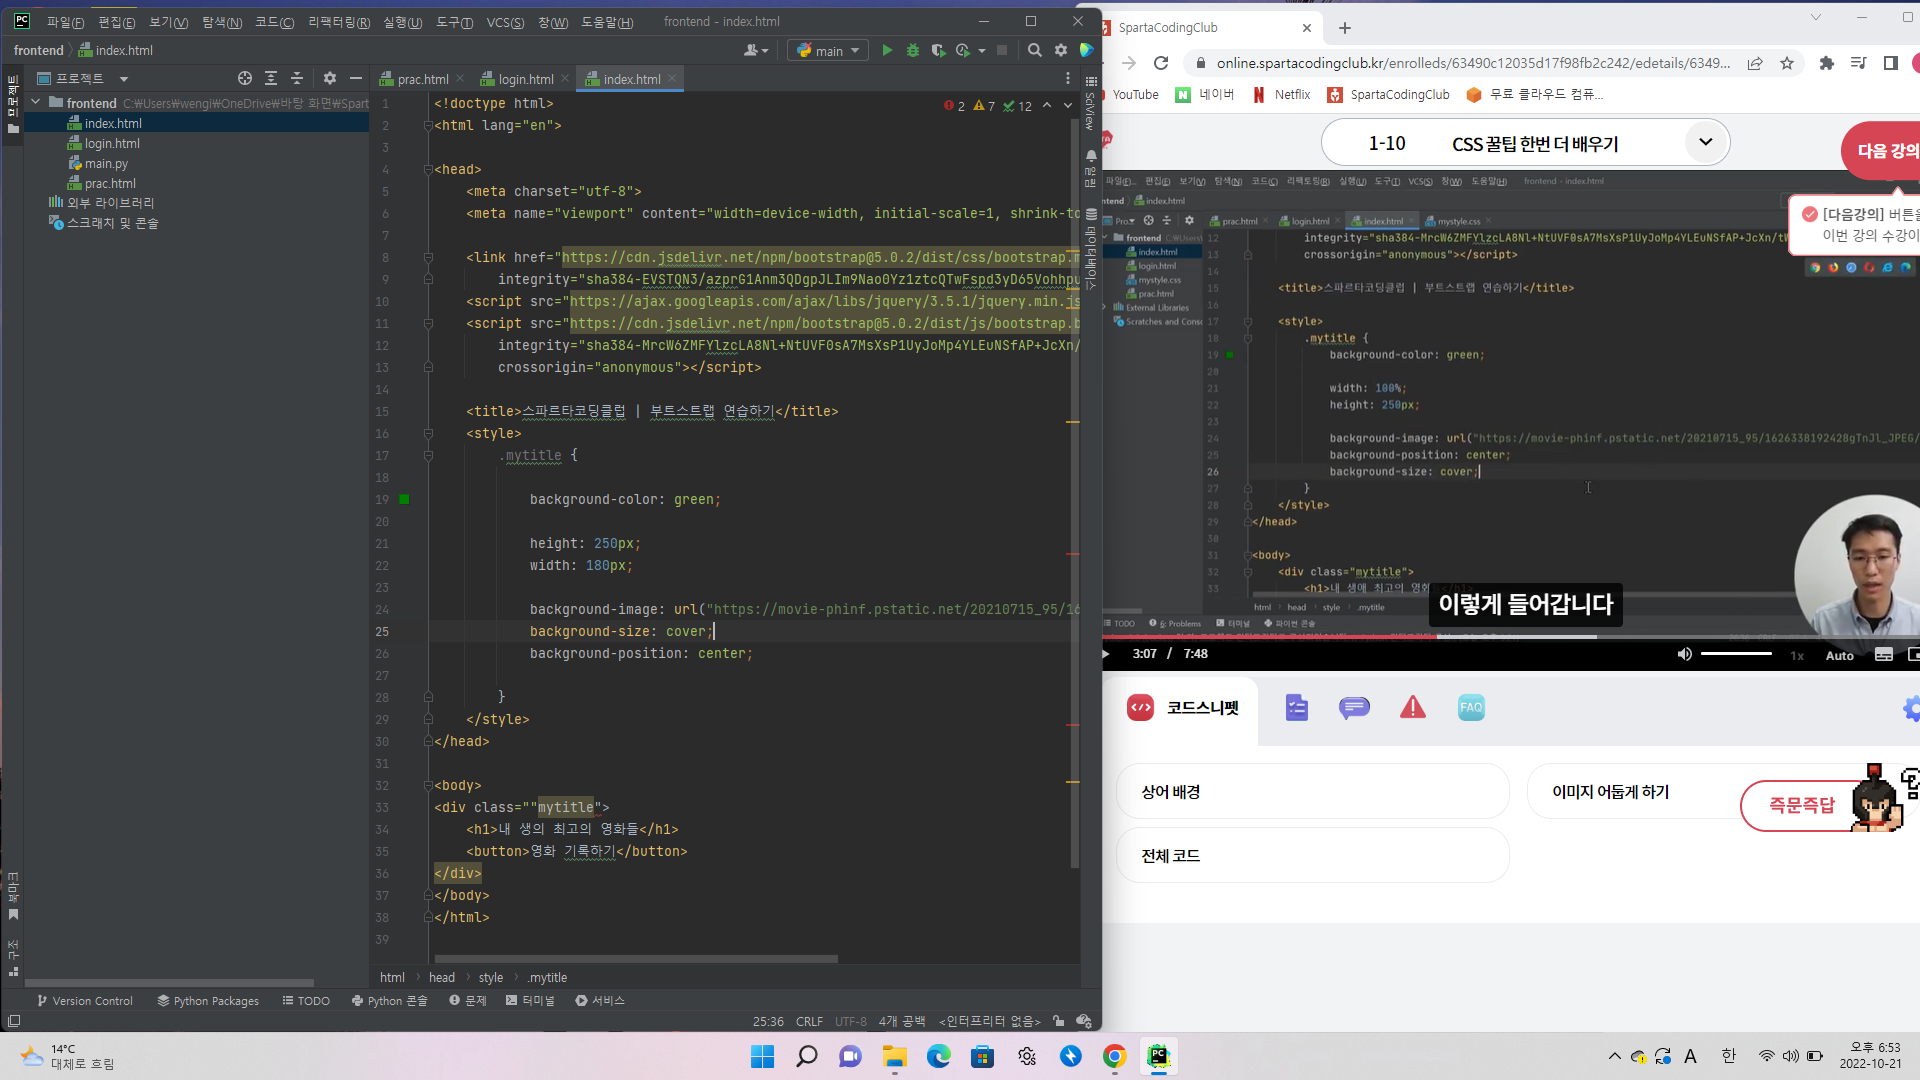Open video quality Auto selector
The height and width of the screenshot is (1080, 1920).
point(1839,655)
